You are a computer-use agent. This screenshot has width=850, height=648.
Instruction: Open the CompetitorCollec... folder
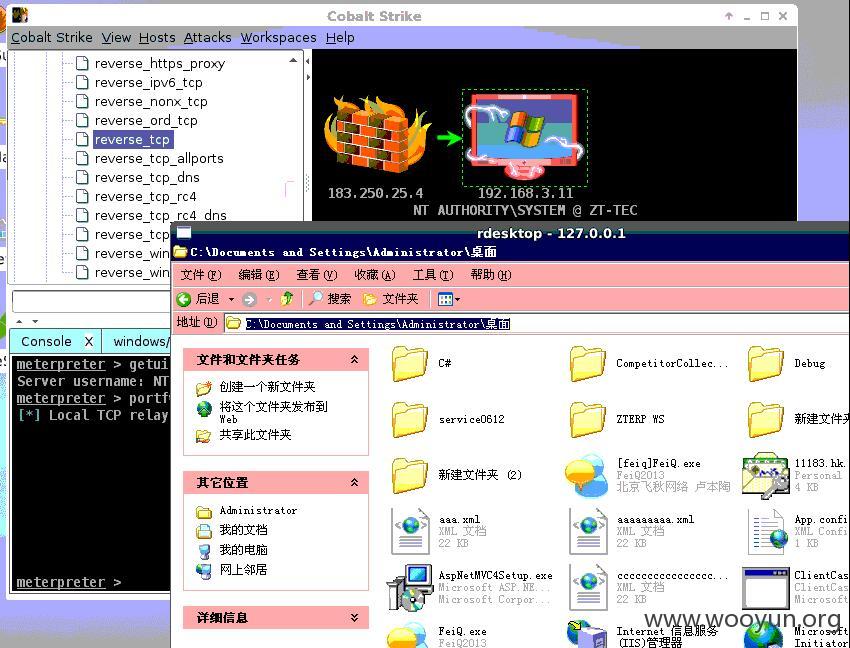(x=587, y=363)
